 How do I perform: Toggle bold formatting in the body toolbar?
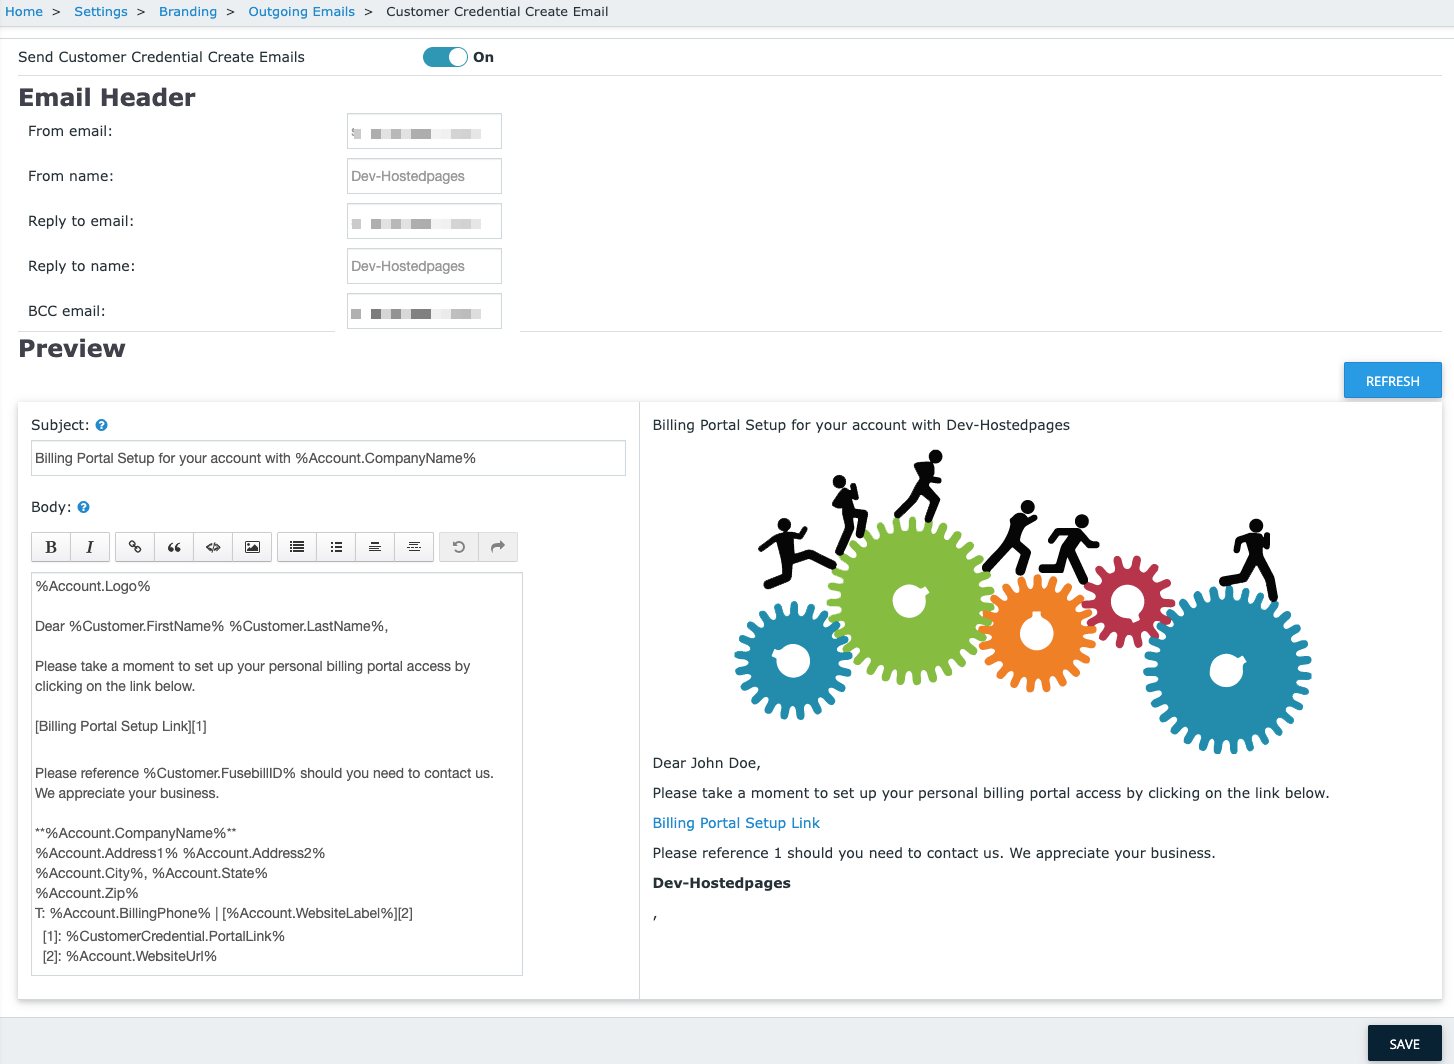pyautogui.click(x=51, y=547)
